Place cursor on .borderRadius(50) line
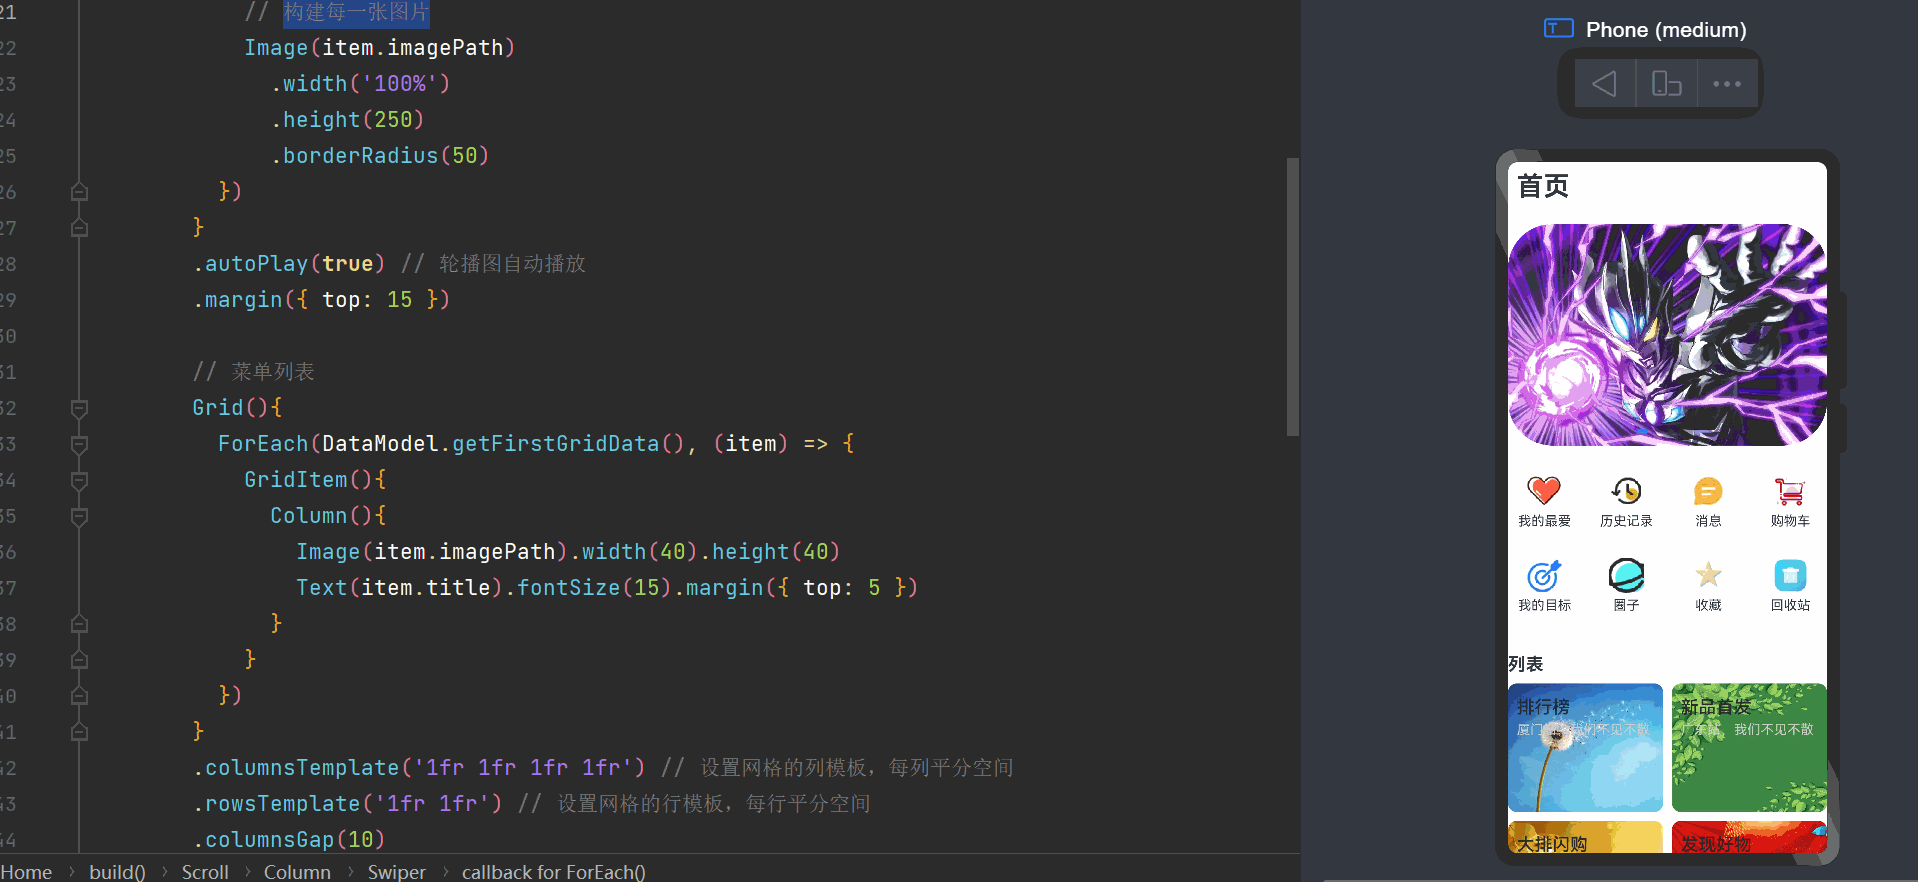The image size is (1918, 882). coord(380,156)
